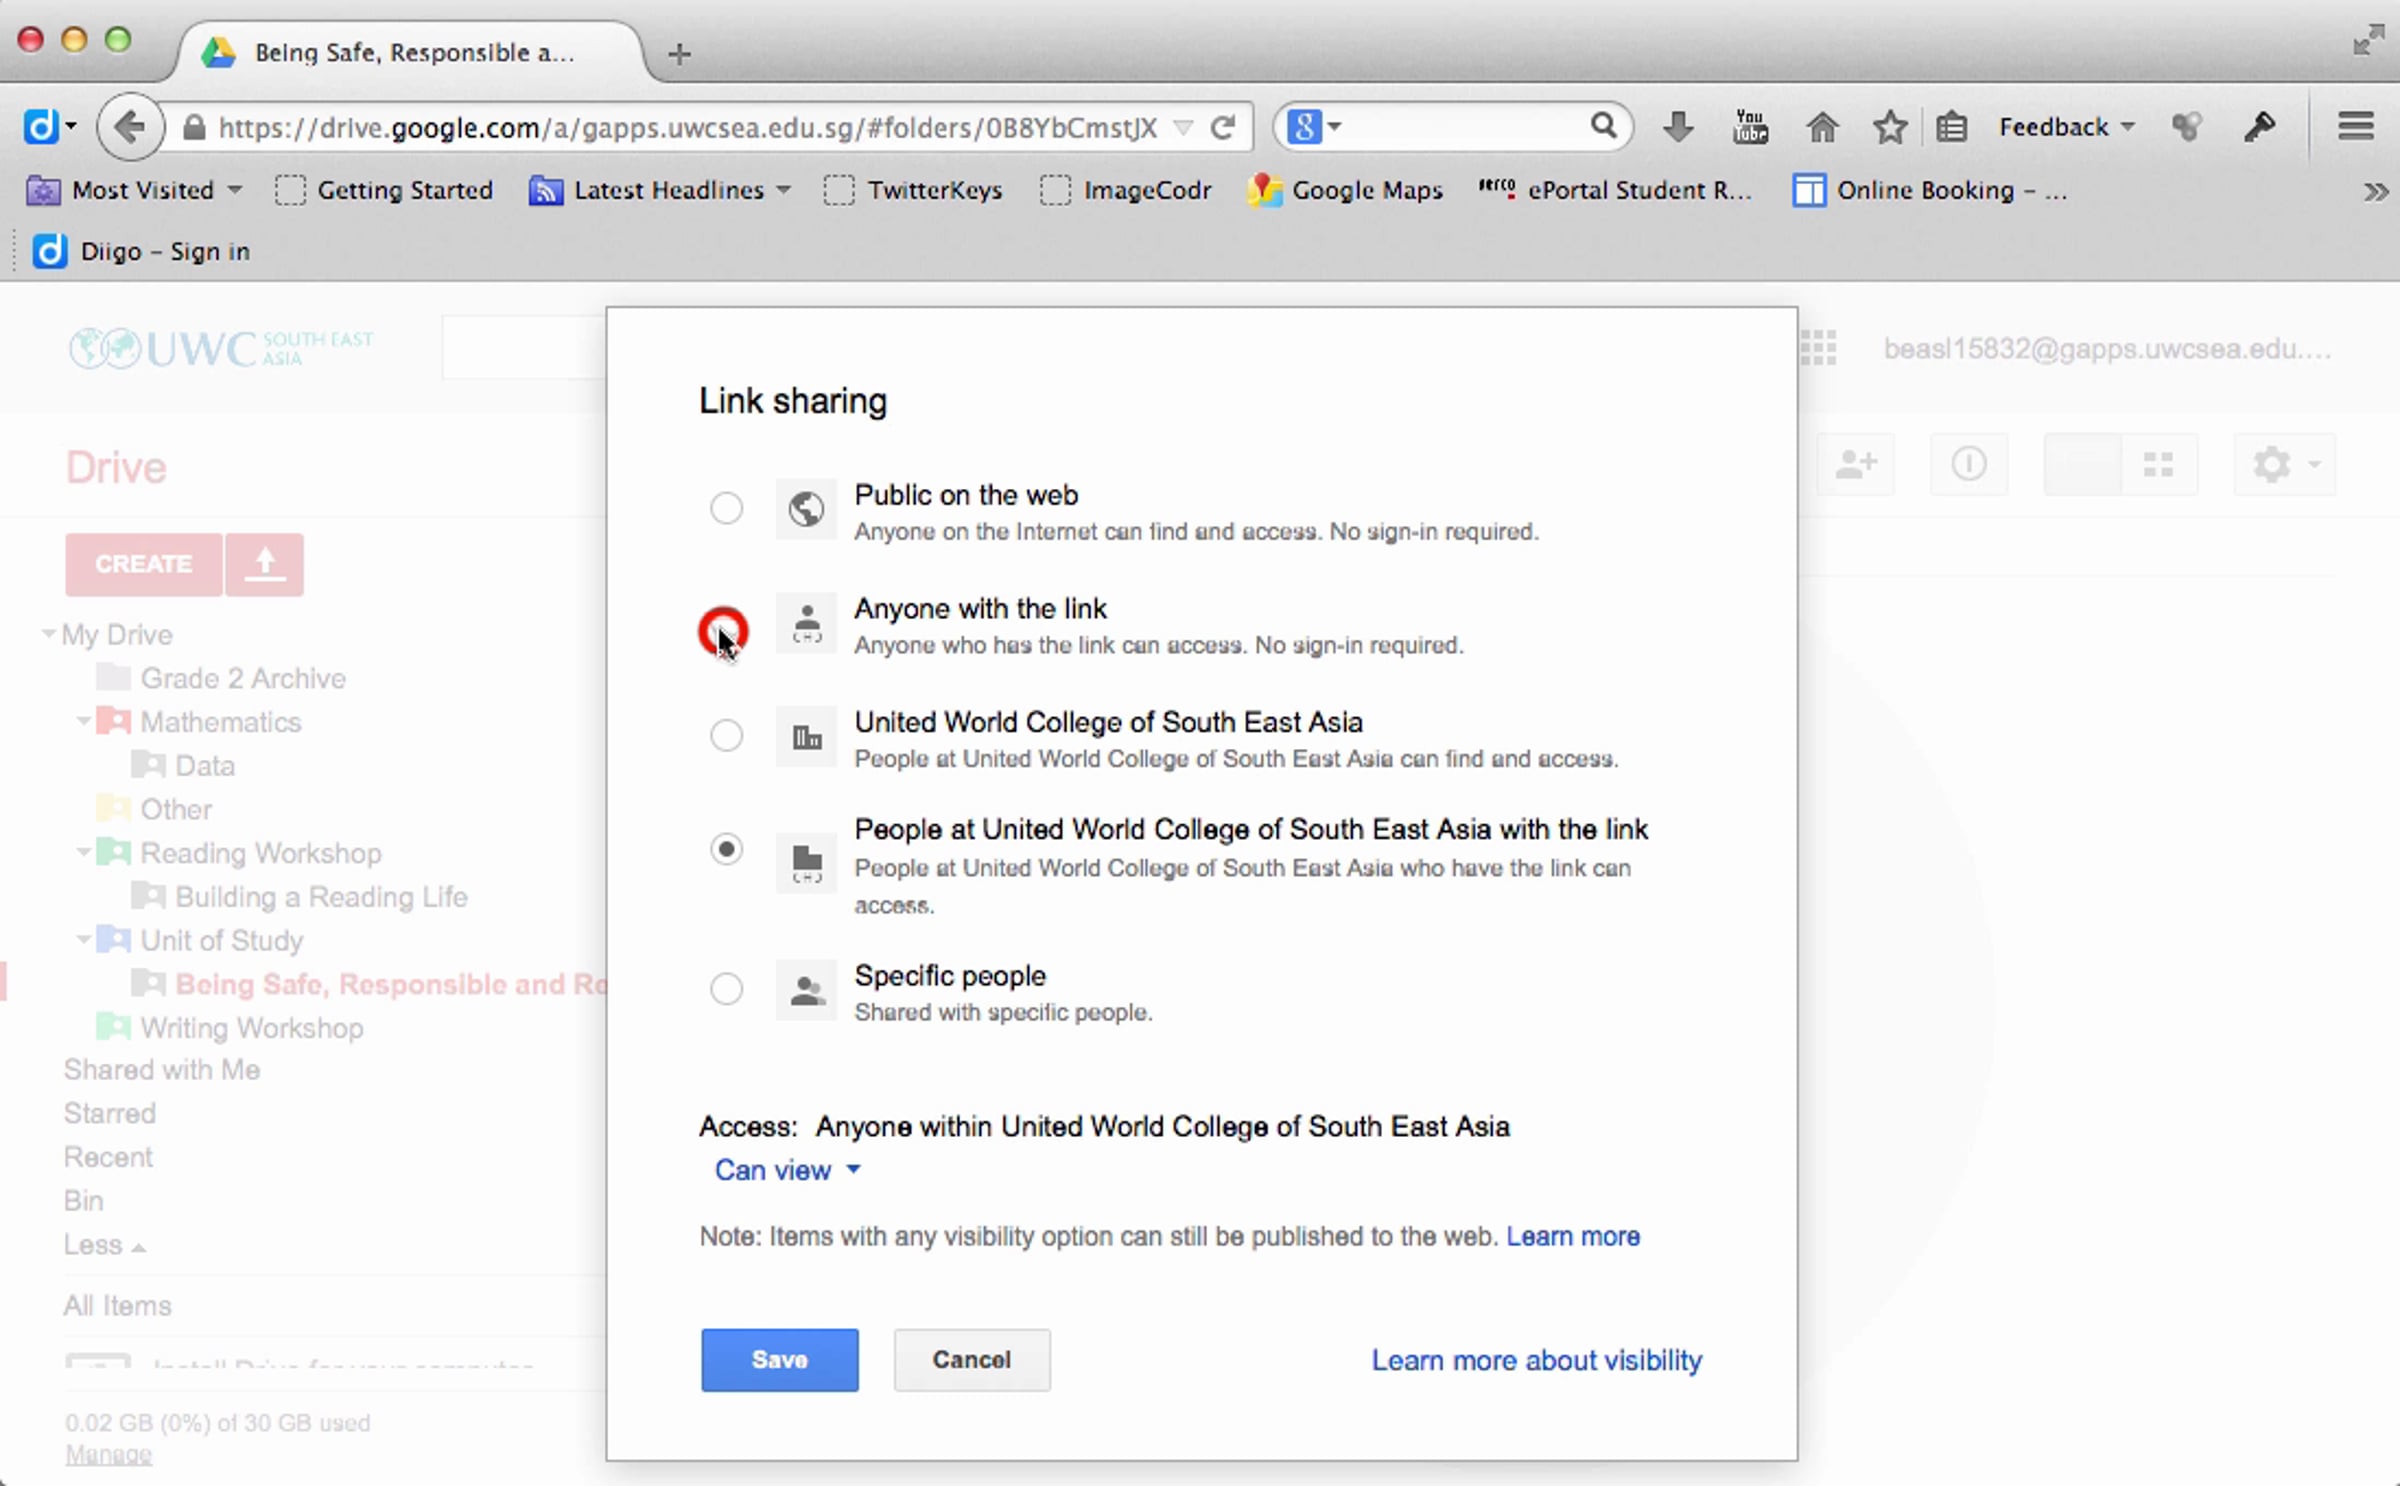The width and height of the screenshot is (2400, 1486).
Task: Click the magnifier search icon
Action: click(x=1603, y=126)
